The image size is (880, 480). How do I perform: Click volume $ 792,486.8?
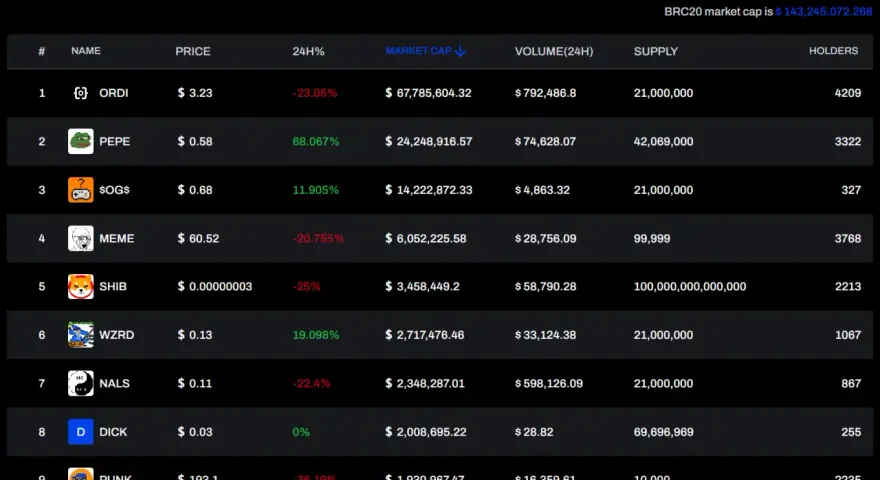point(546,93)
